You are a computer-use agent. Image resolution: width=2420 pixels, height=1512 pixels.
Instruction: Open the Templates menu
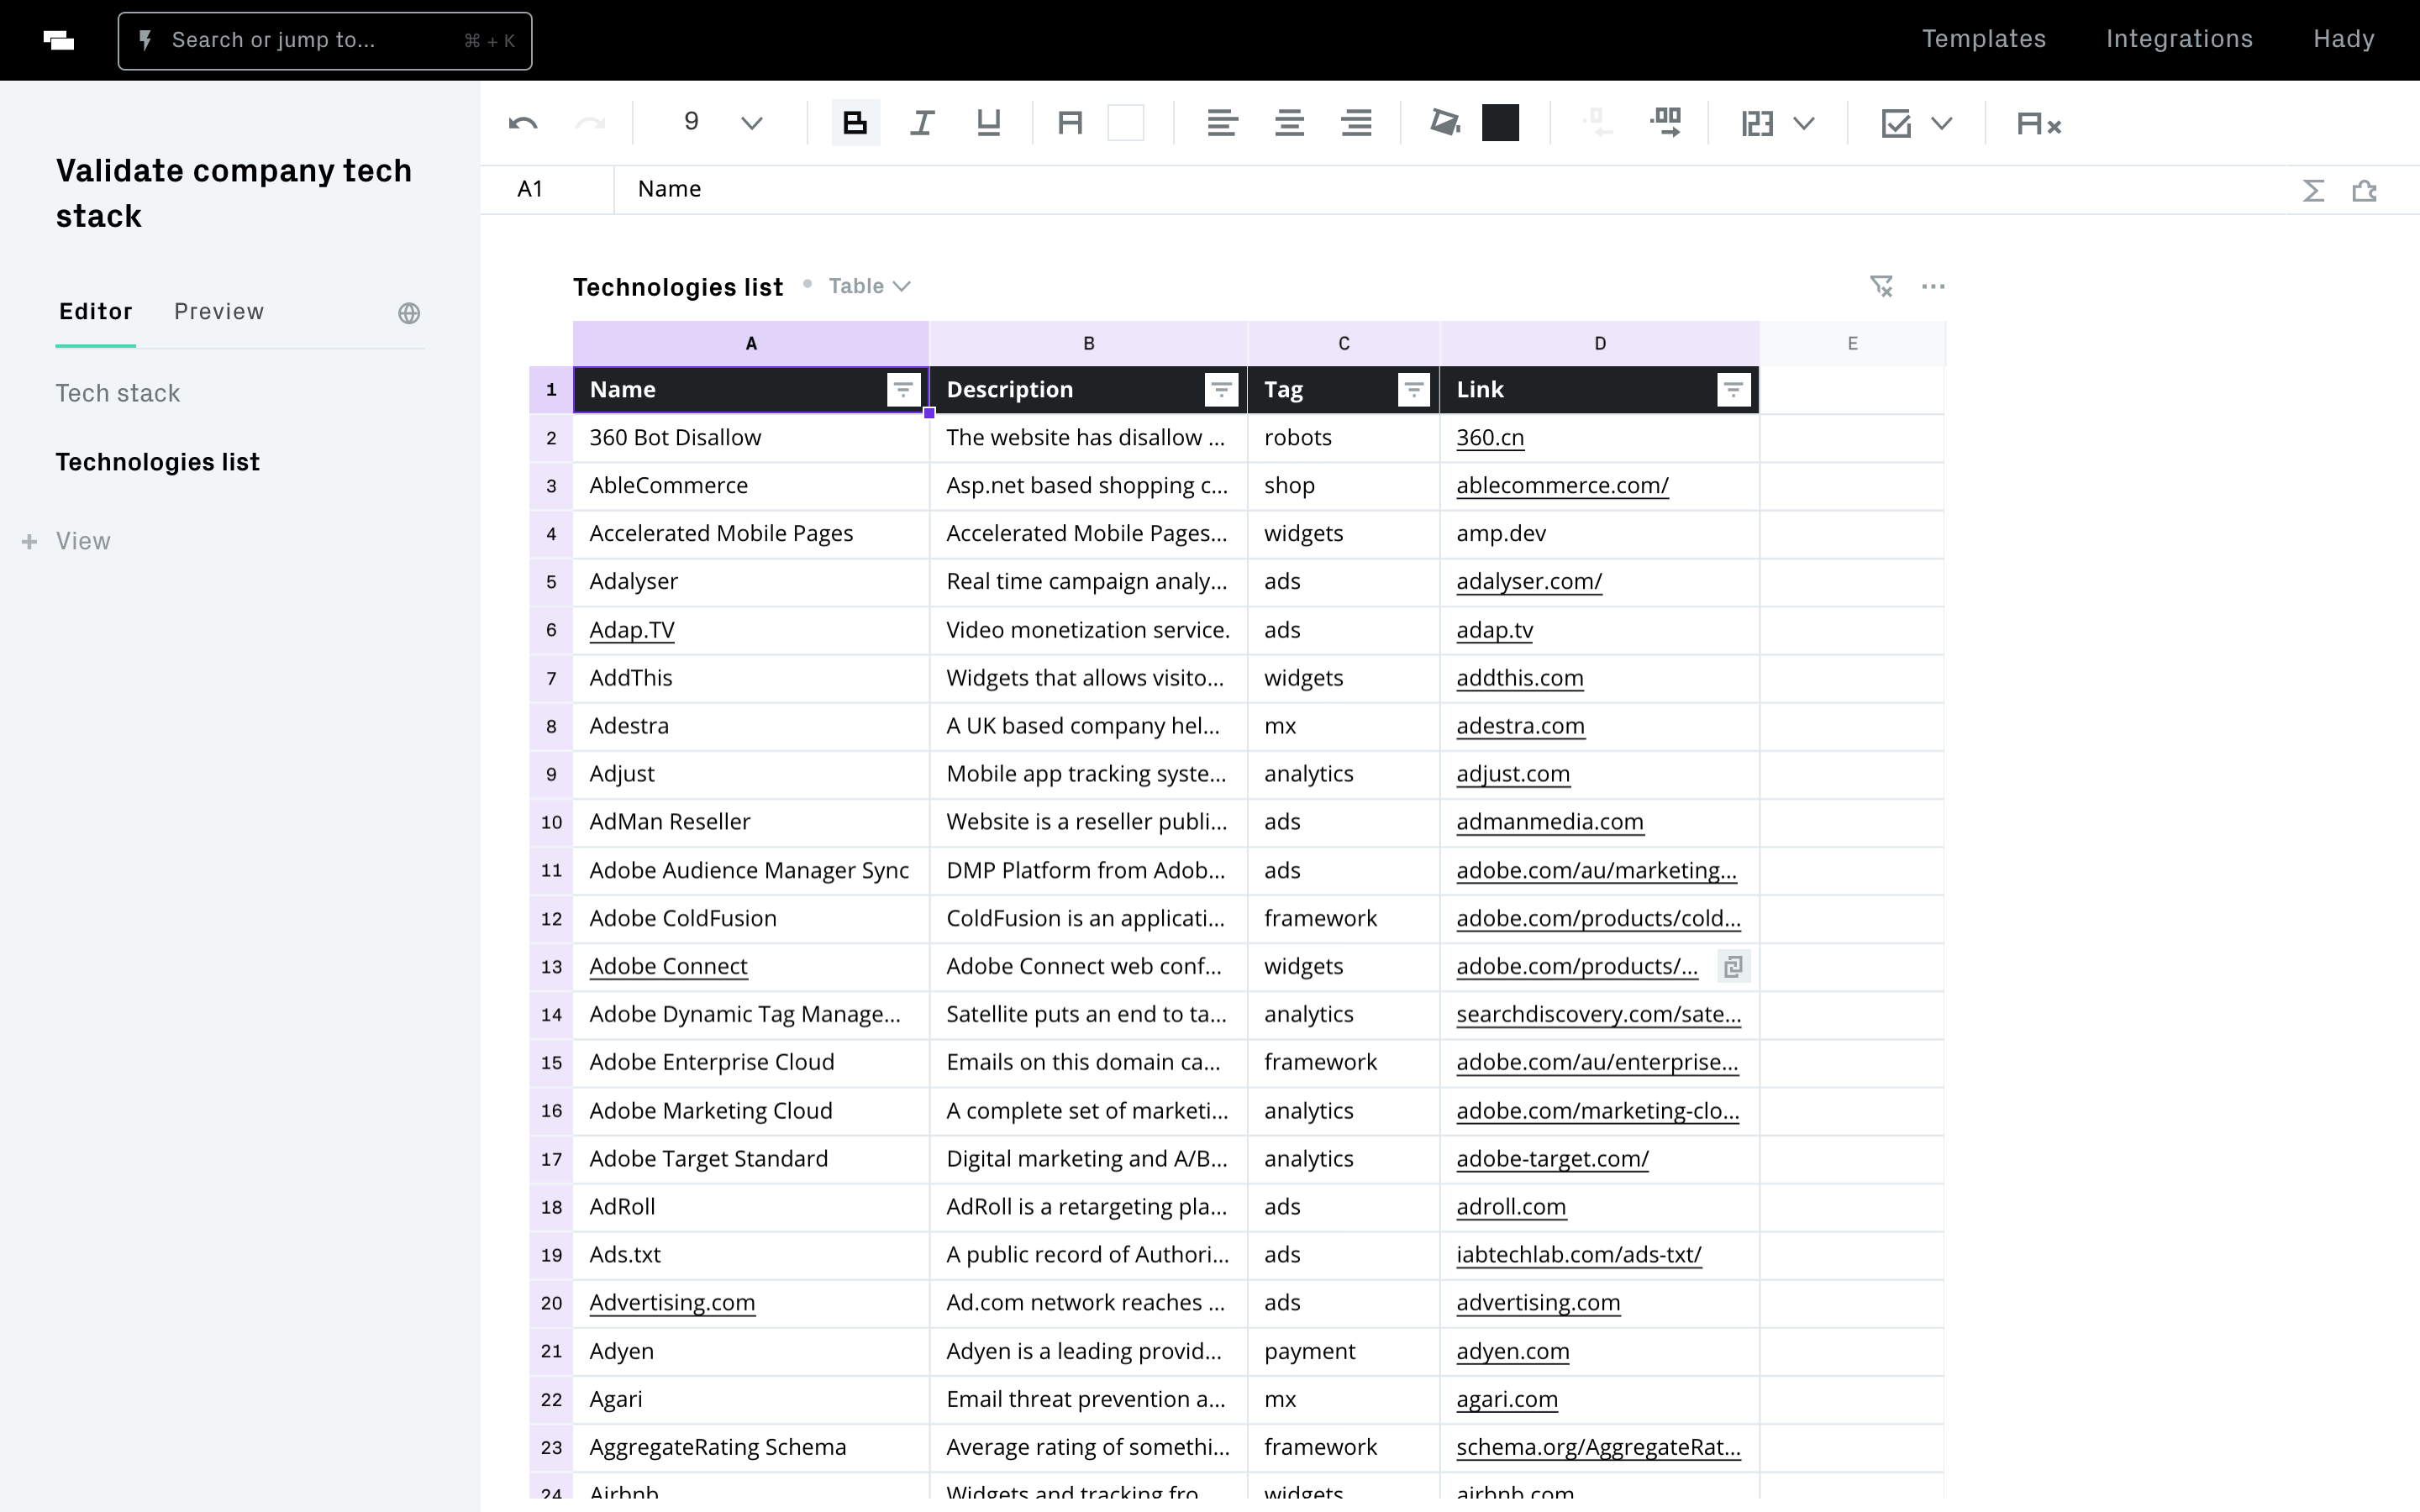tap(1984, 39)
